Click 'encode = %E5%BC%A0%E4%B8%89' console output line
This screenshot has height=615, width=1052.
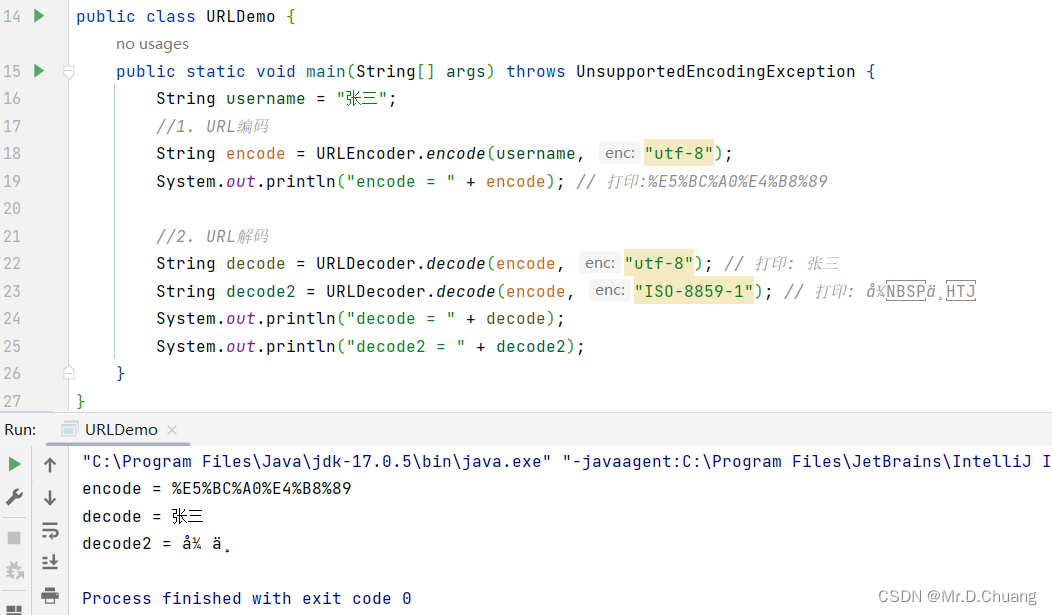[217, 488]
